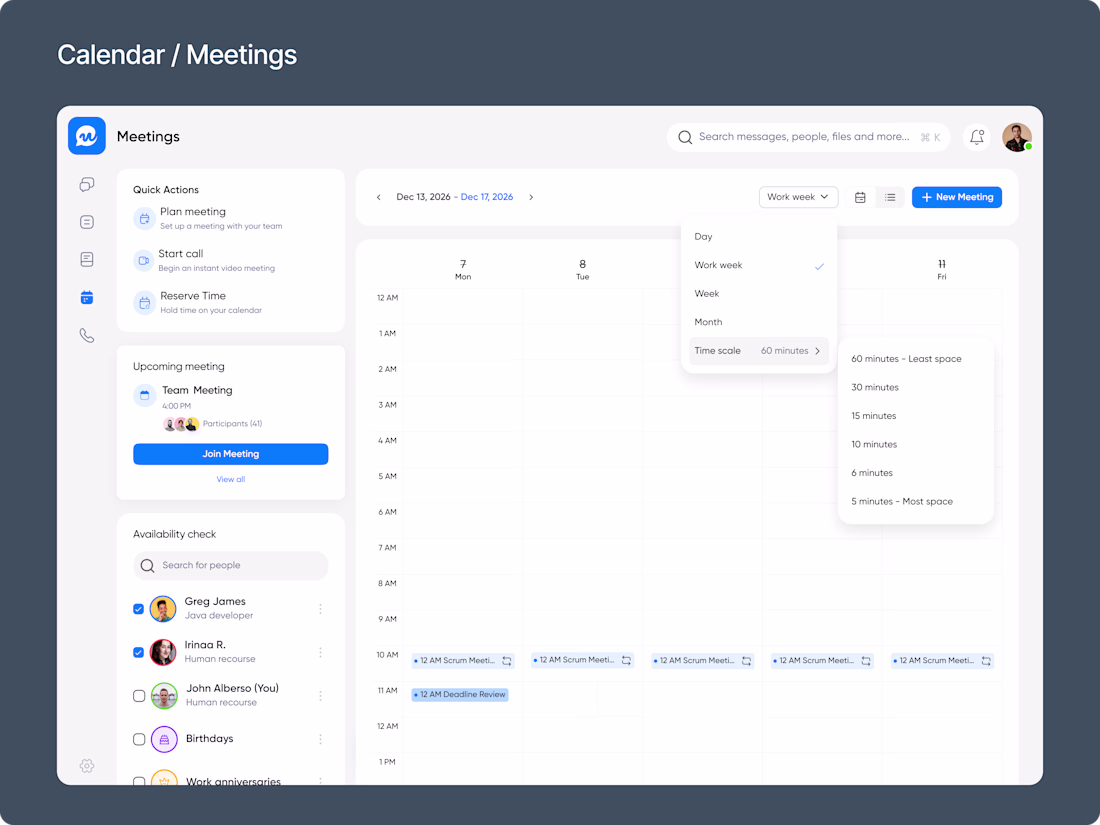Viewport: 1100px width, 825px height.
Task: Click Birthdays cake avatar icon
Action: pos(164,739)
